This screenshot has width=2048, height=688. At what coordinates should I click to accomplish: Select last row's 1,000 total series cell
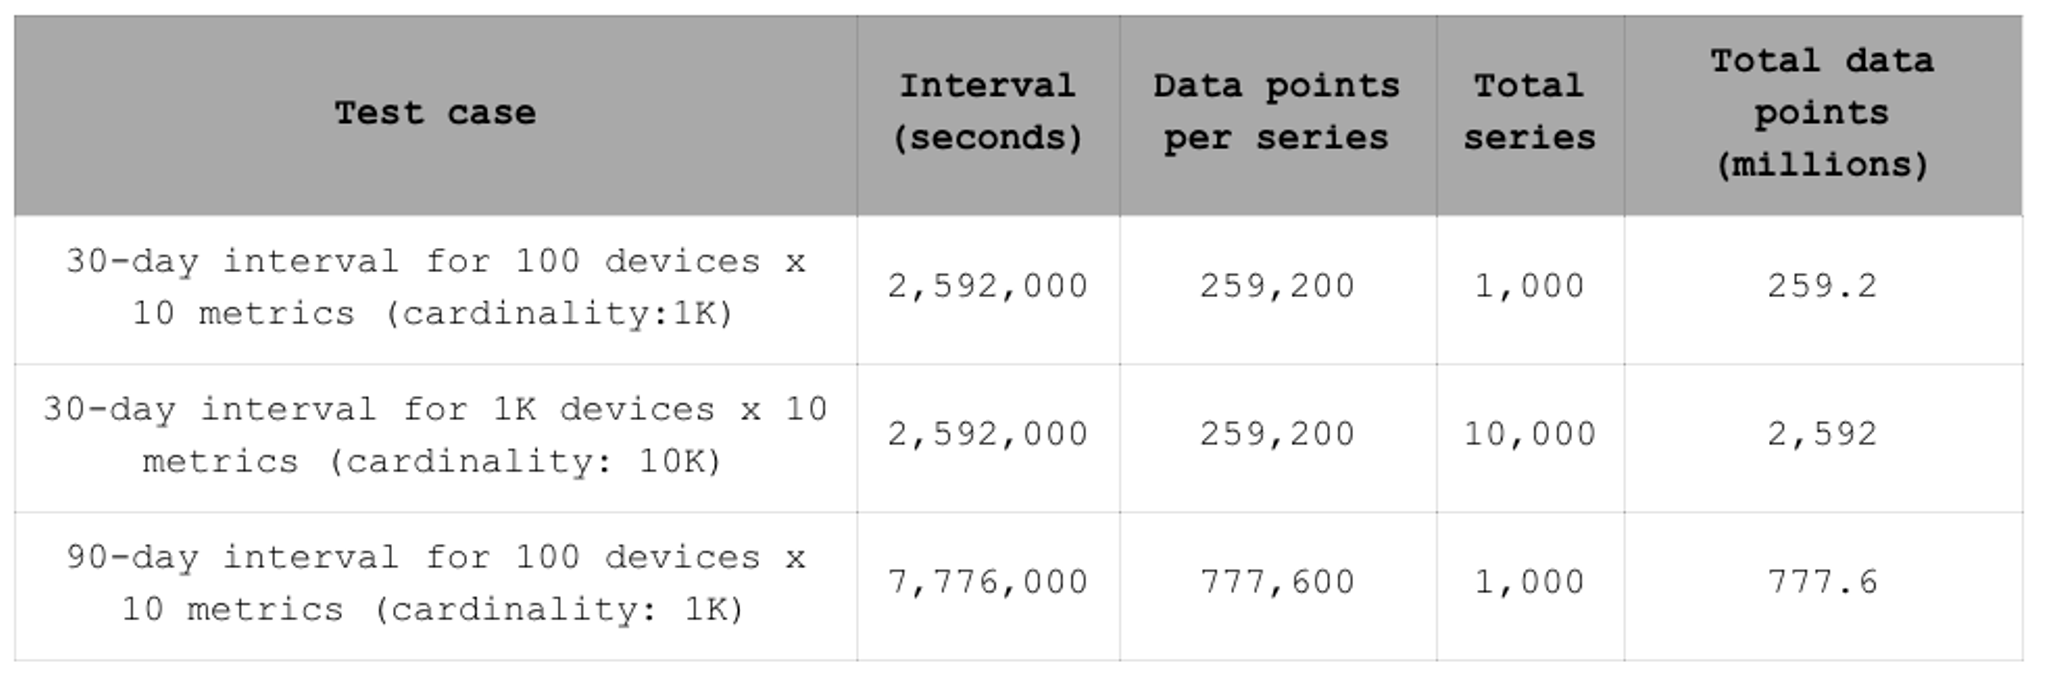pos(1530,585)
